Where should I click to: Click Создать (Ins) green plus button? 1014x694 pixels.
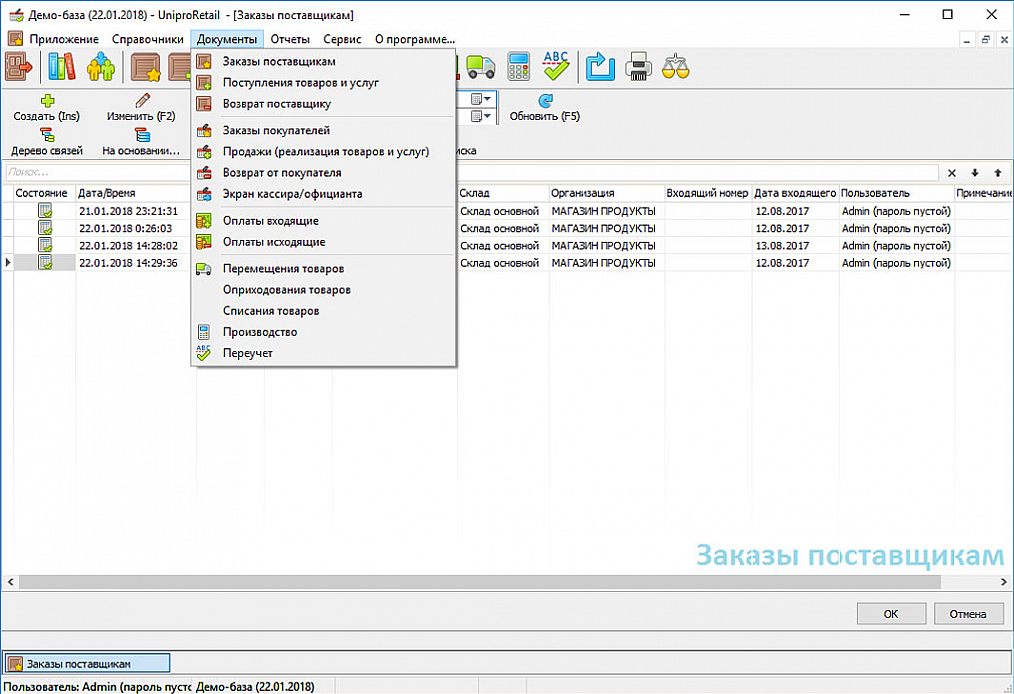(x=47, y=108)
